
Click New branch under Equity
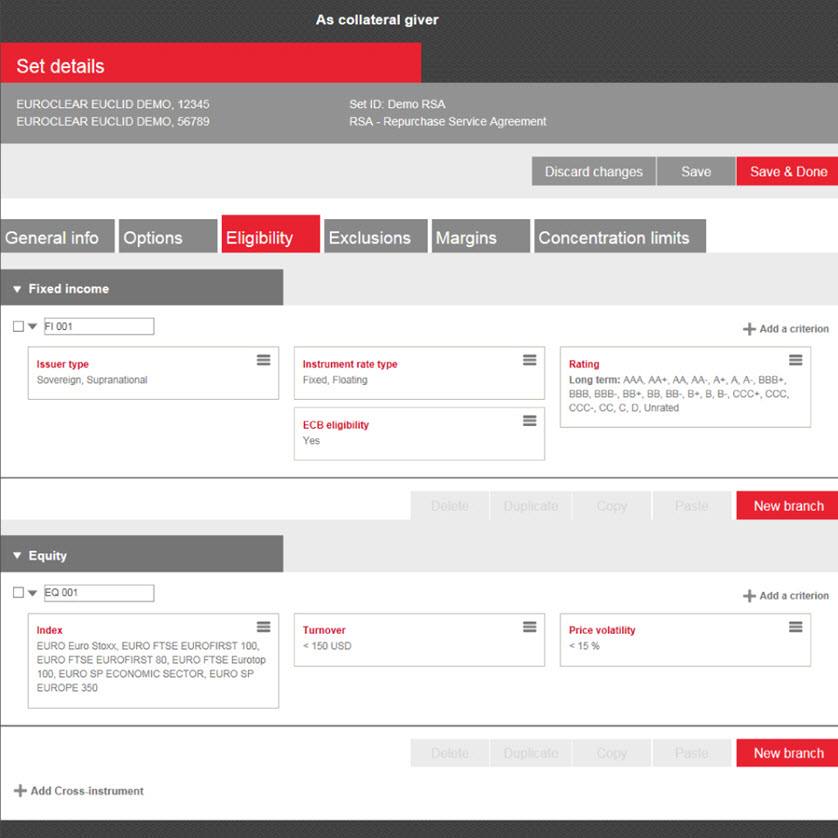788,753
